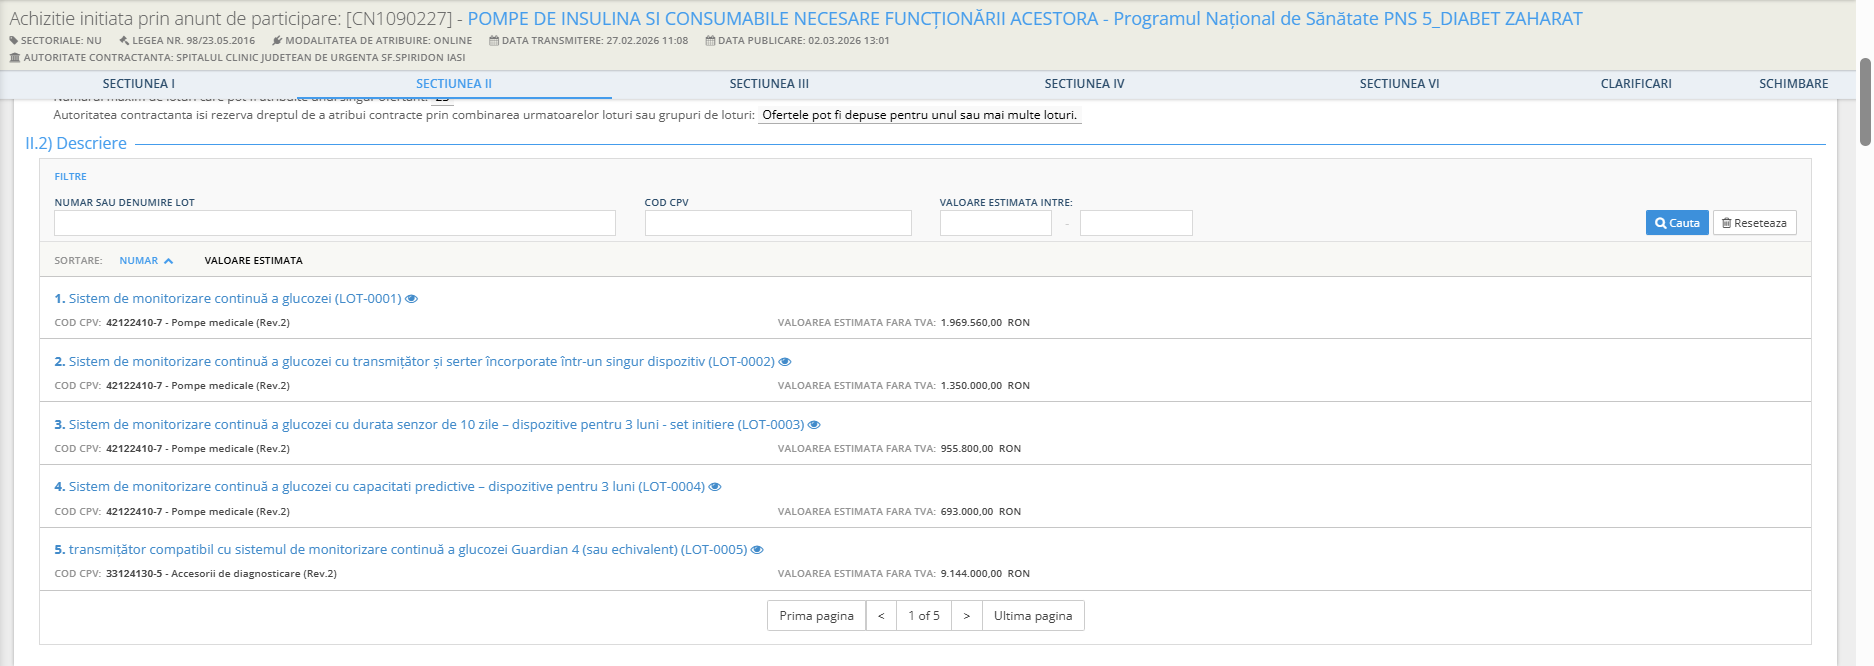Switch to the SECTIUNEA III tab
The image size is (1874, 666).
768,84
